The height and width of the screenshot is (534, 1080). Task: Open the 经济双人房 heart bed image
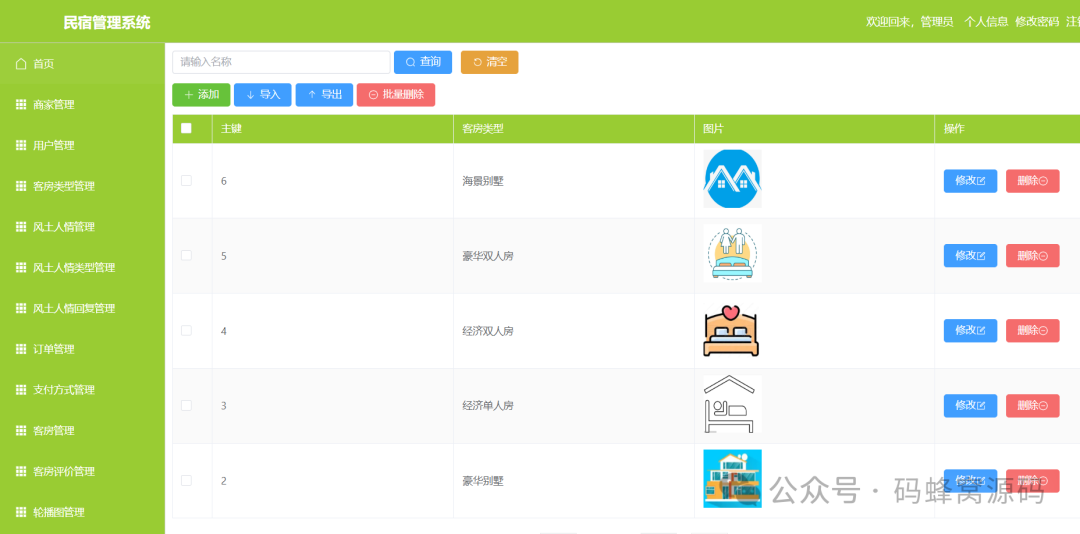732,329
